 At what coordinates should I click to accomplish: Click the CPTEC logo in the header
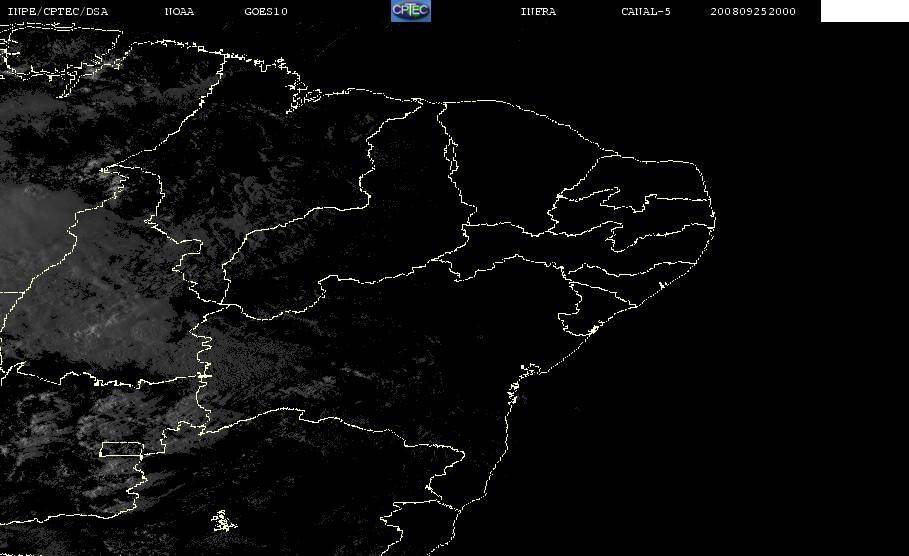pos(410,10)
